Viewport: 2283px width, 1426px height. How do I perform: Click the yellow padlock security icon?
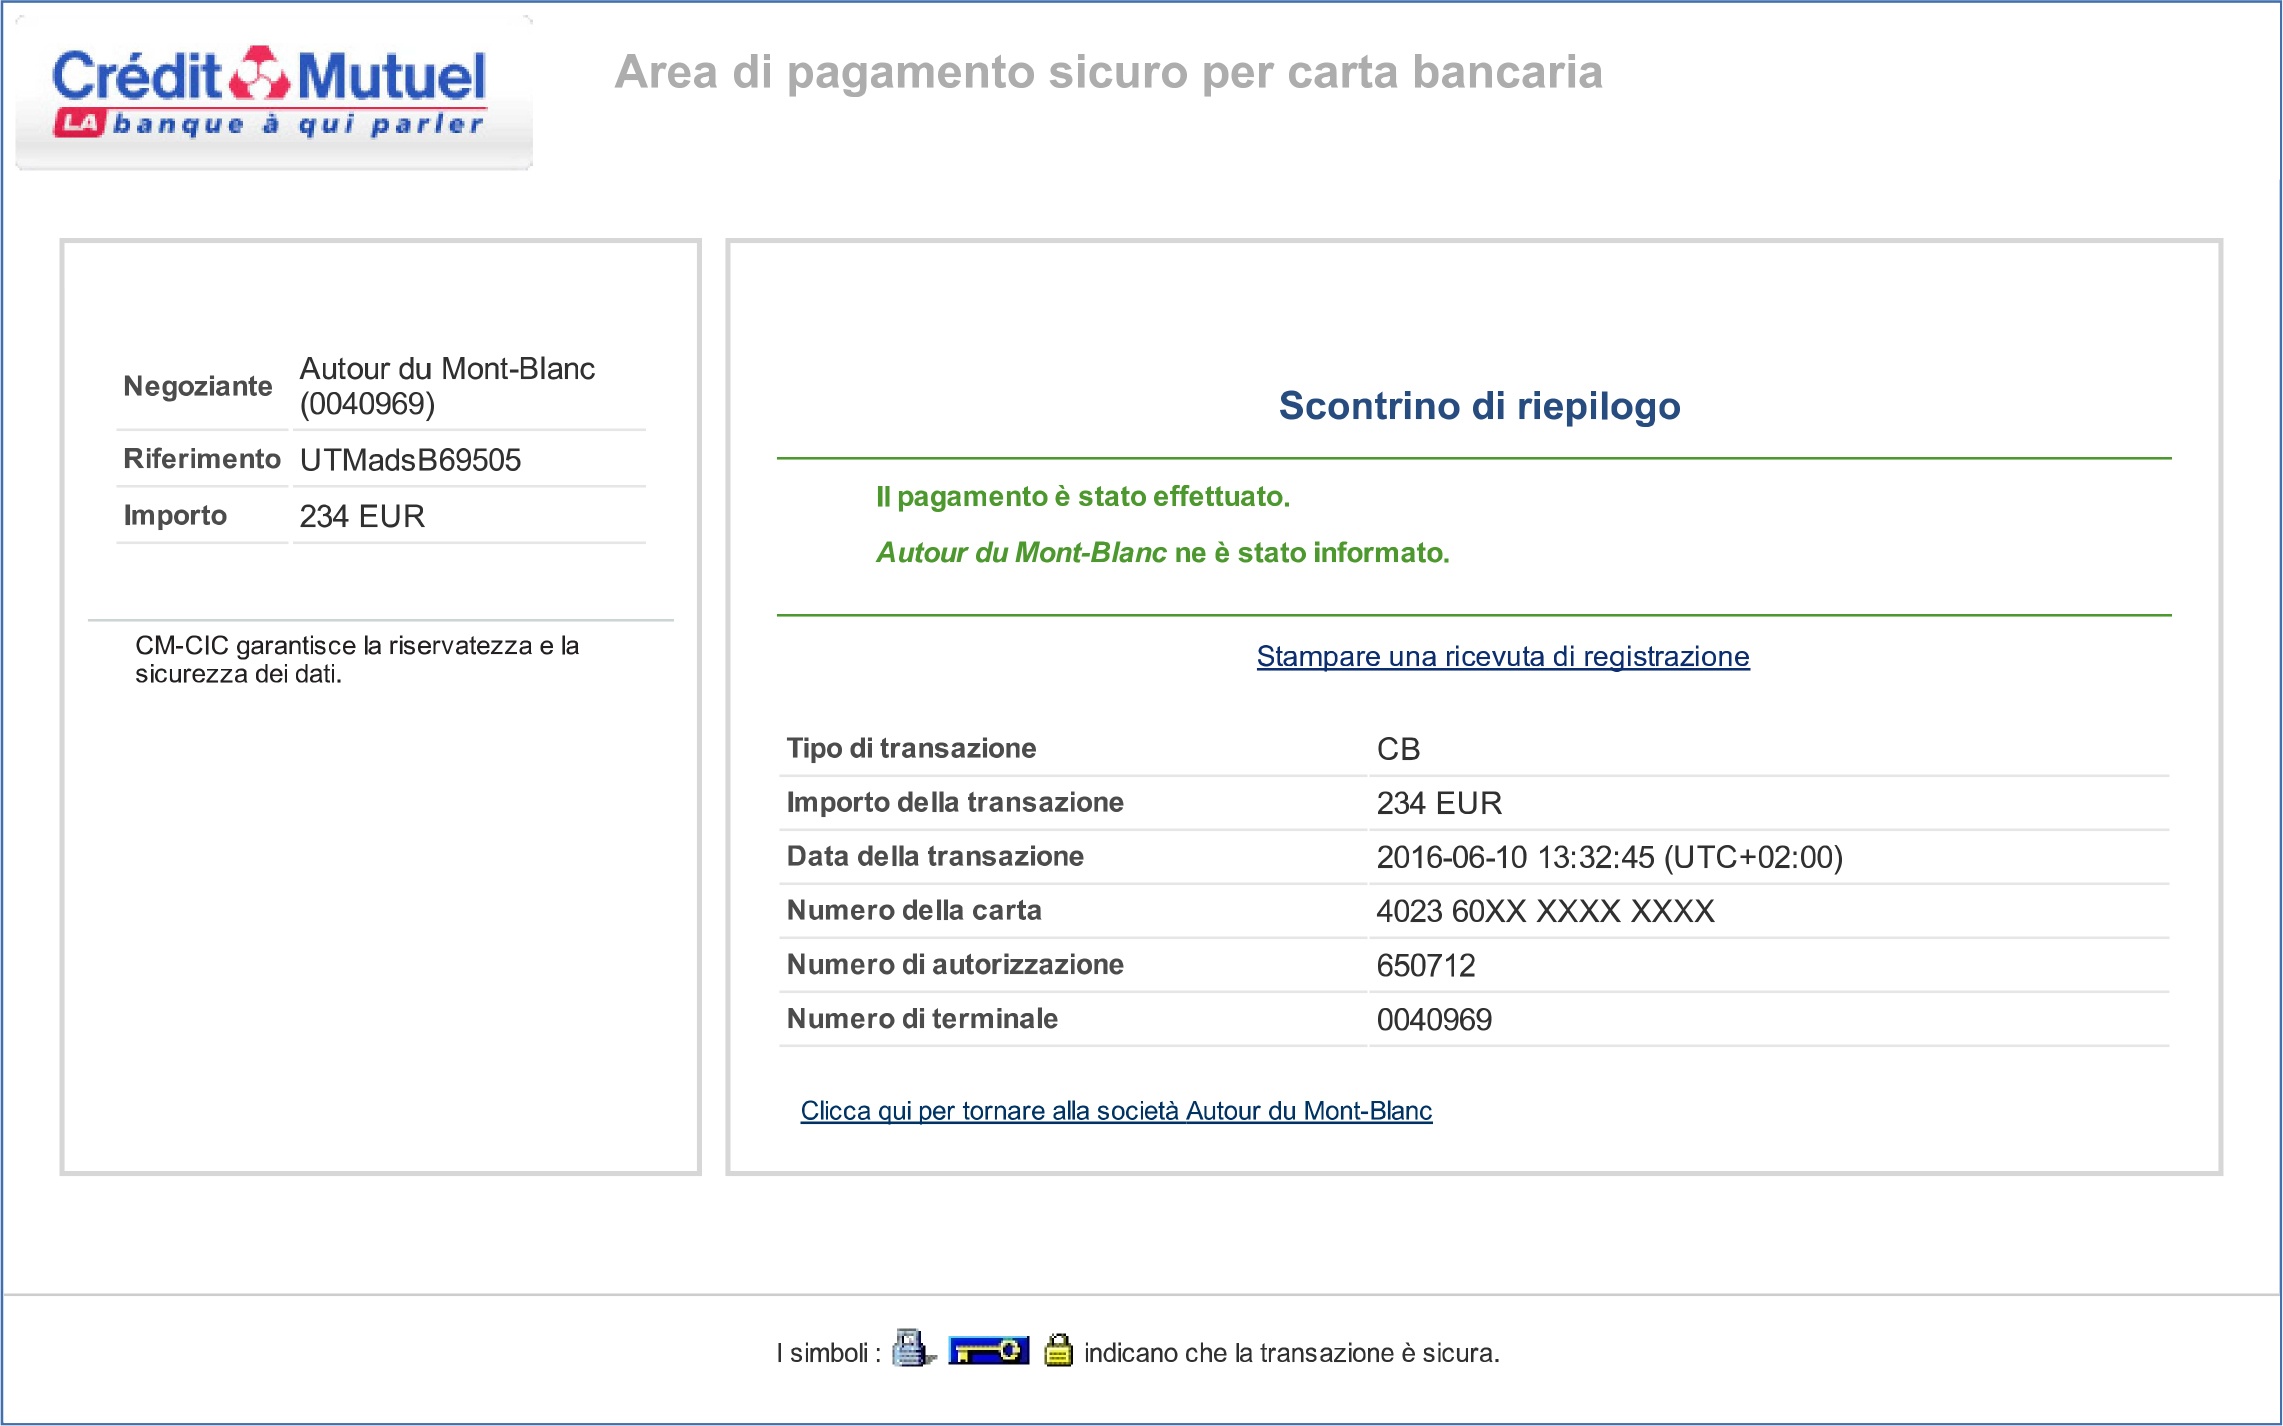point(1058,1350)
